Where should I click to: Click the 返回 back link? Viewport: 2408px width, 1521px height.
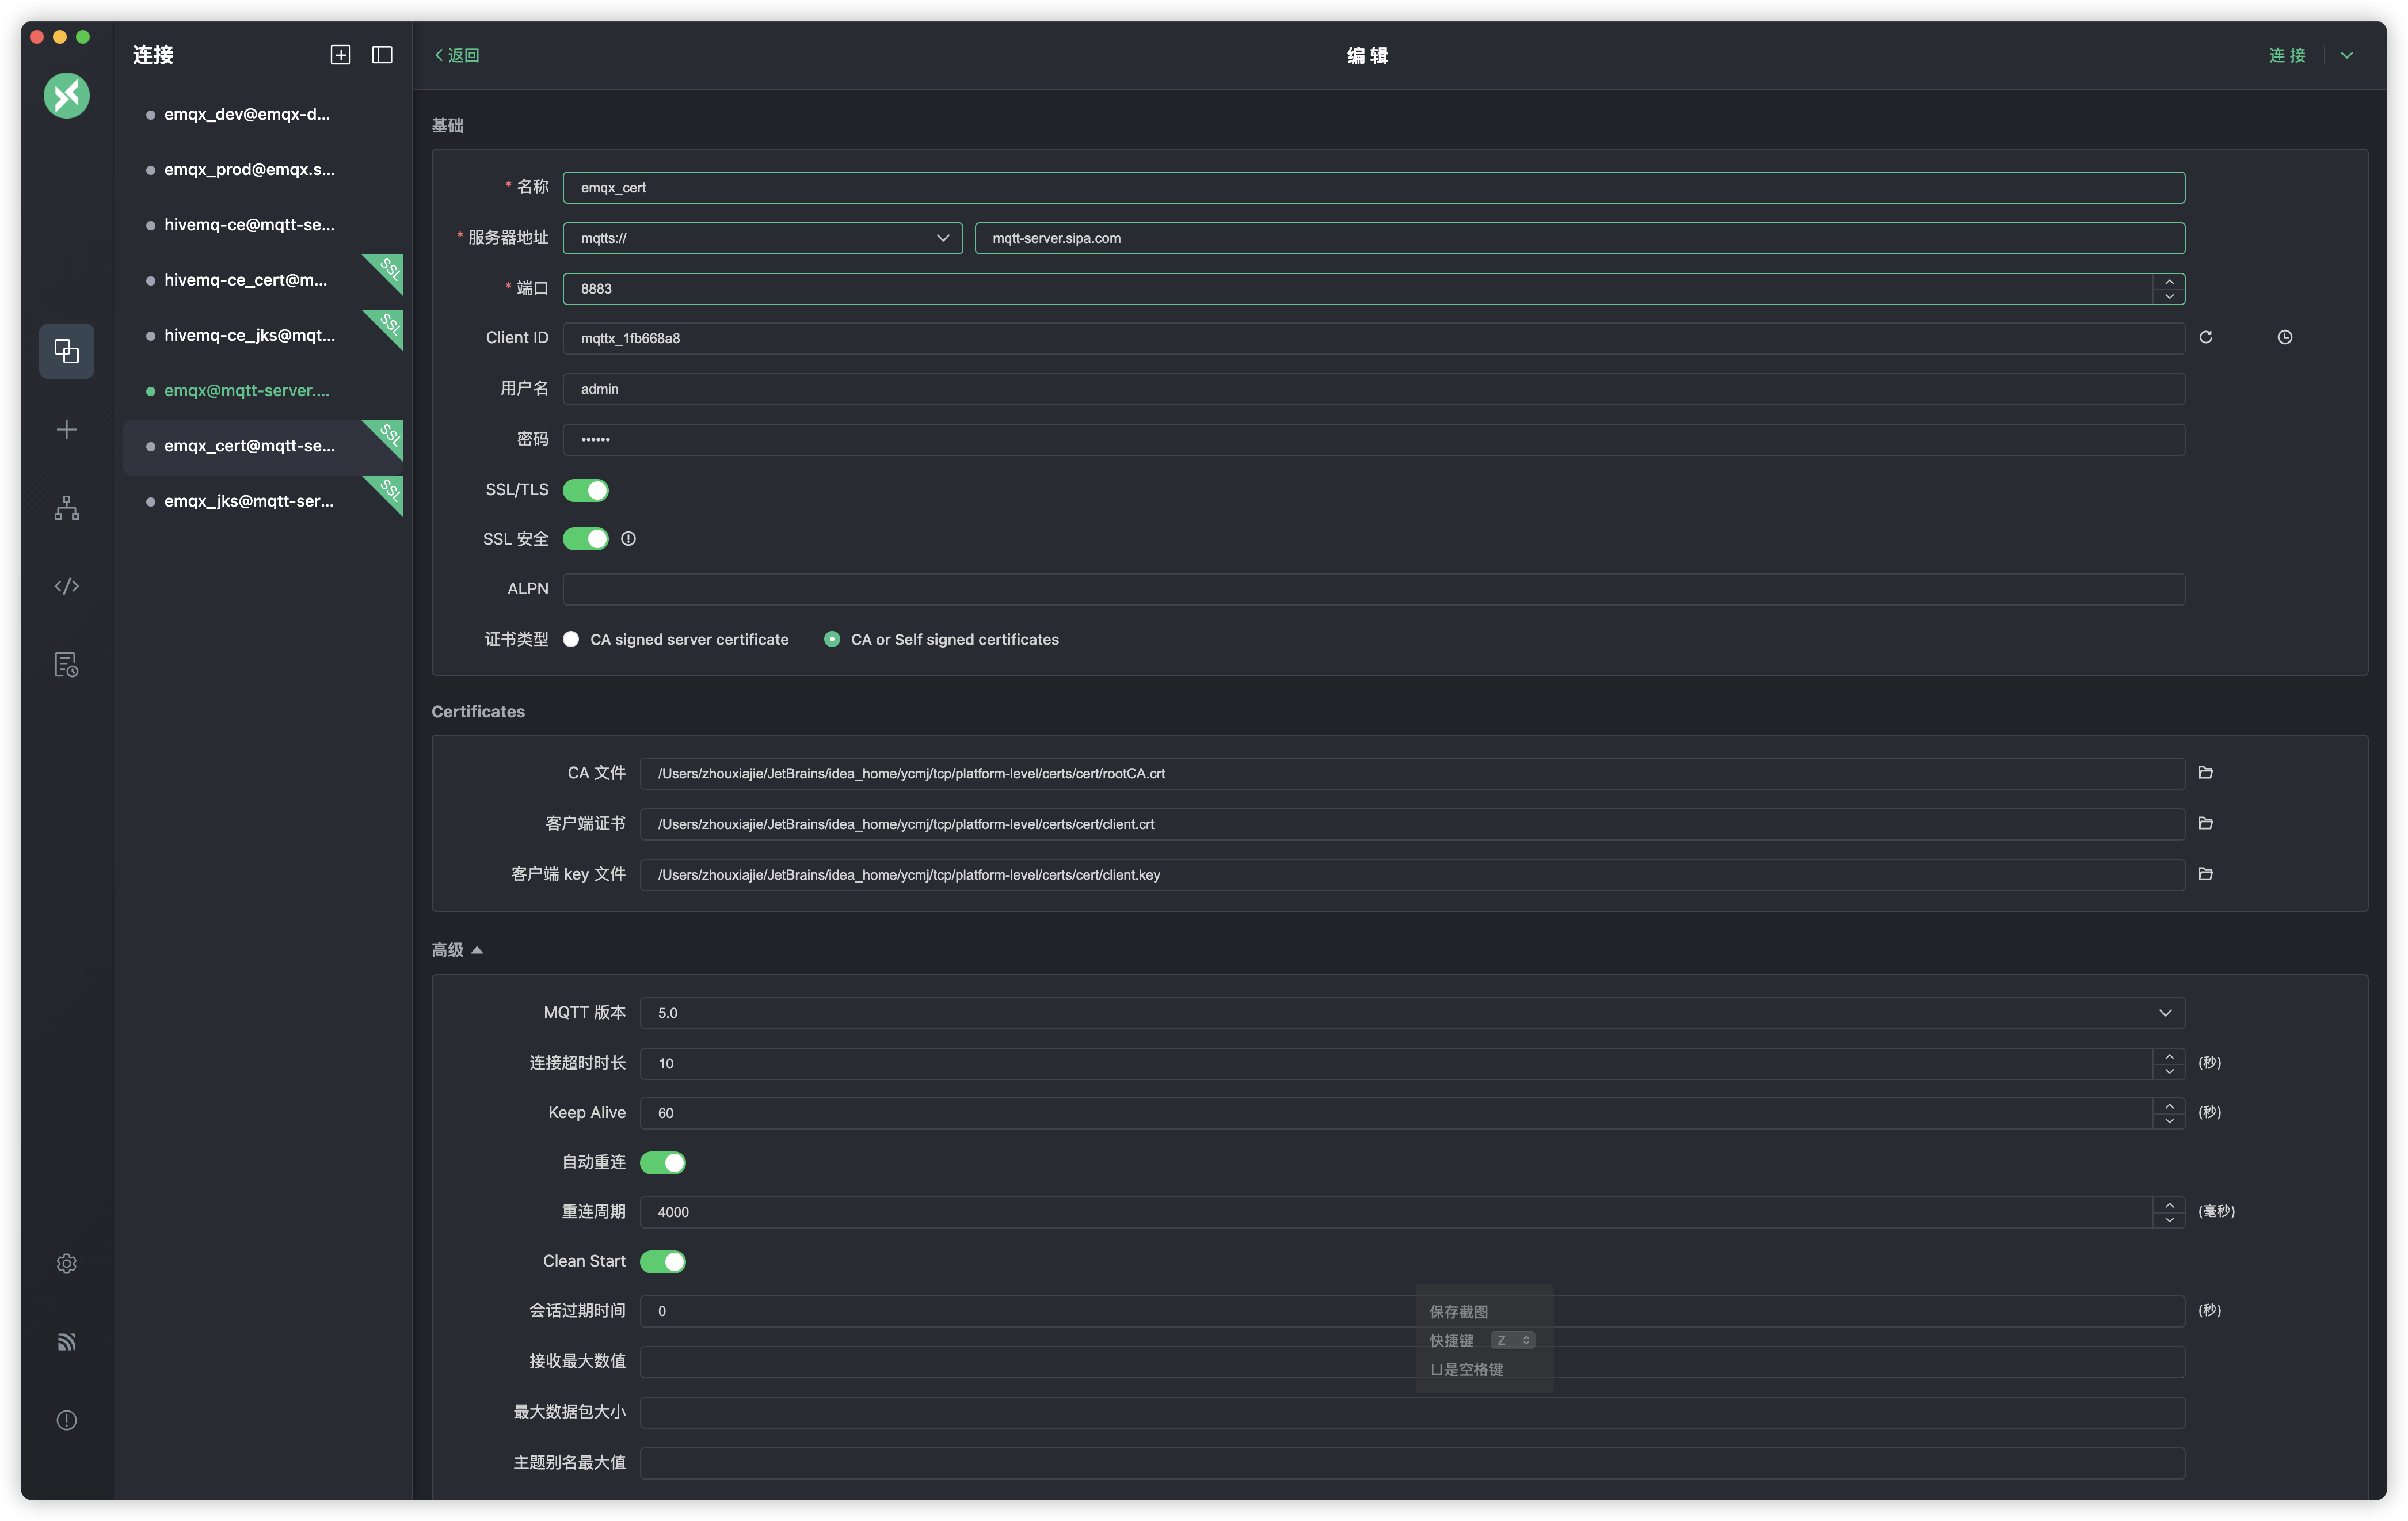point(457,55)
